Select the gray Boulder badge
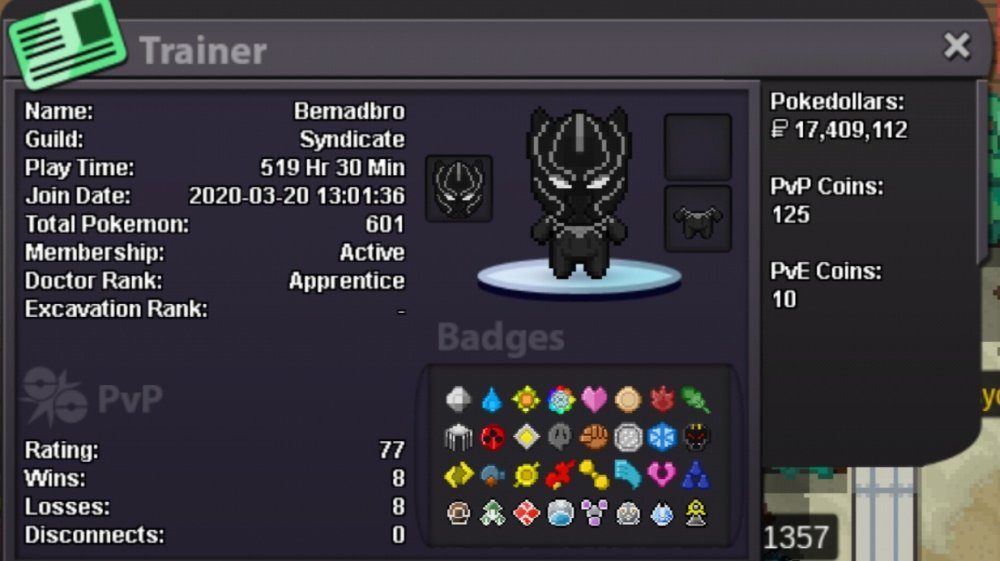Viewport: 1000px width, 561px height. point(458,400)
